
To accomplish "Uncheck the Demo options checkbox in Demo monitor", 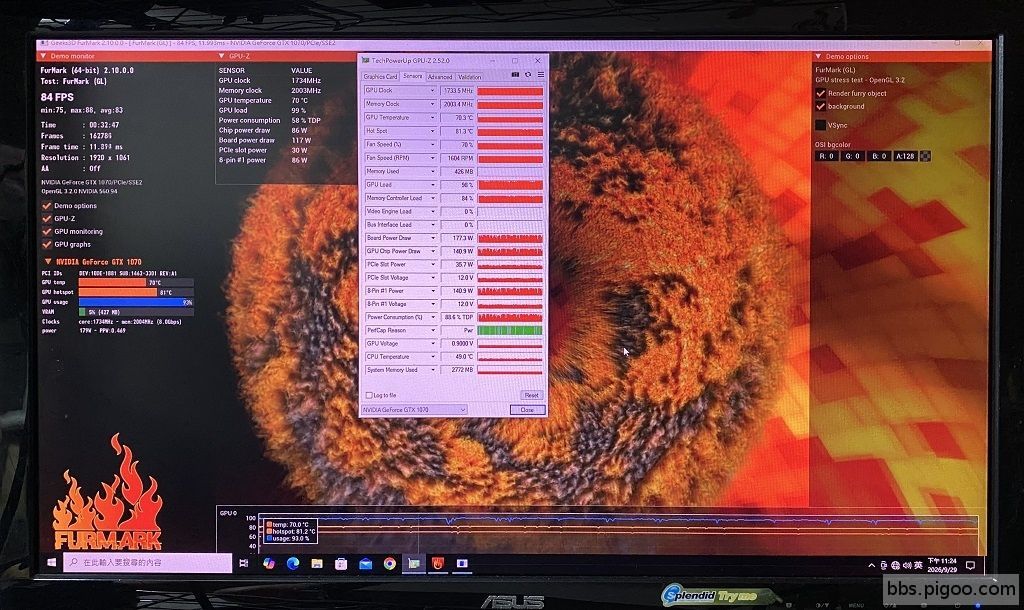I will coord(47,206).
